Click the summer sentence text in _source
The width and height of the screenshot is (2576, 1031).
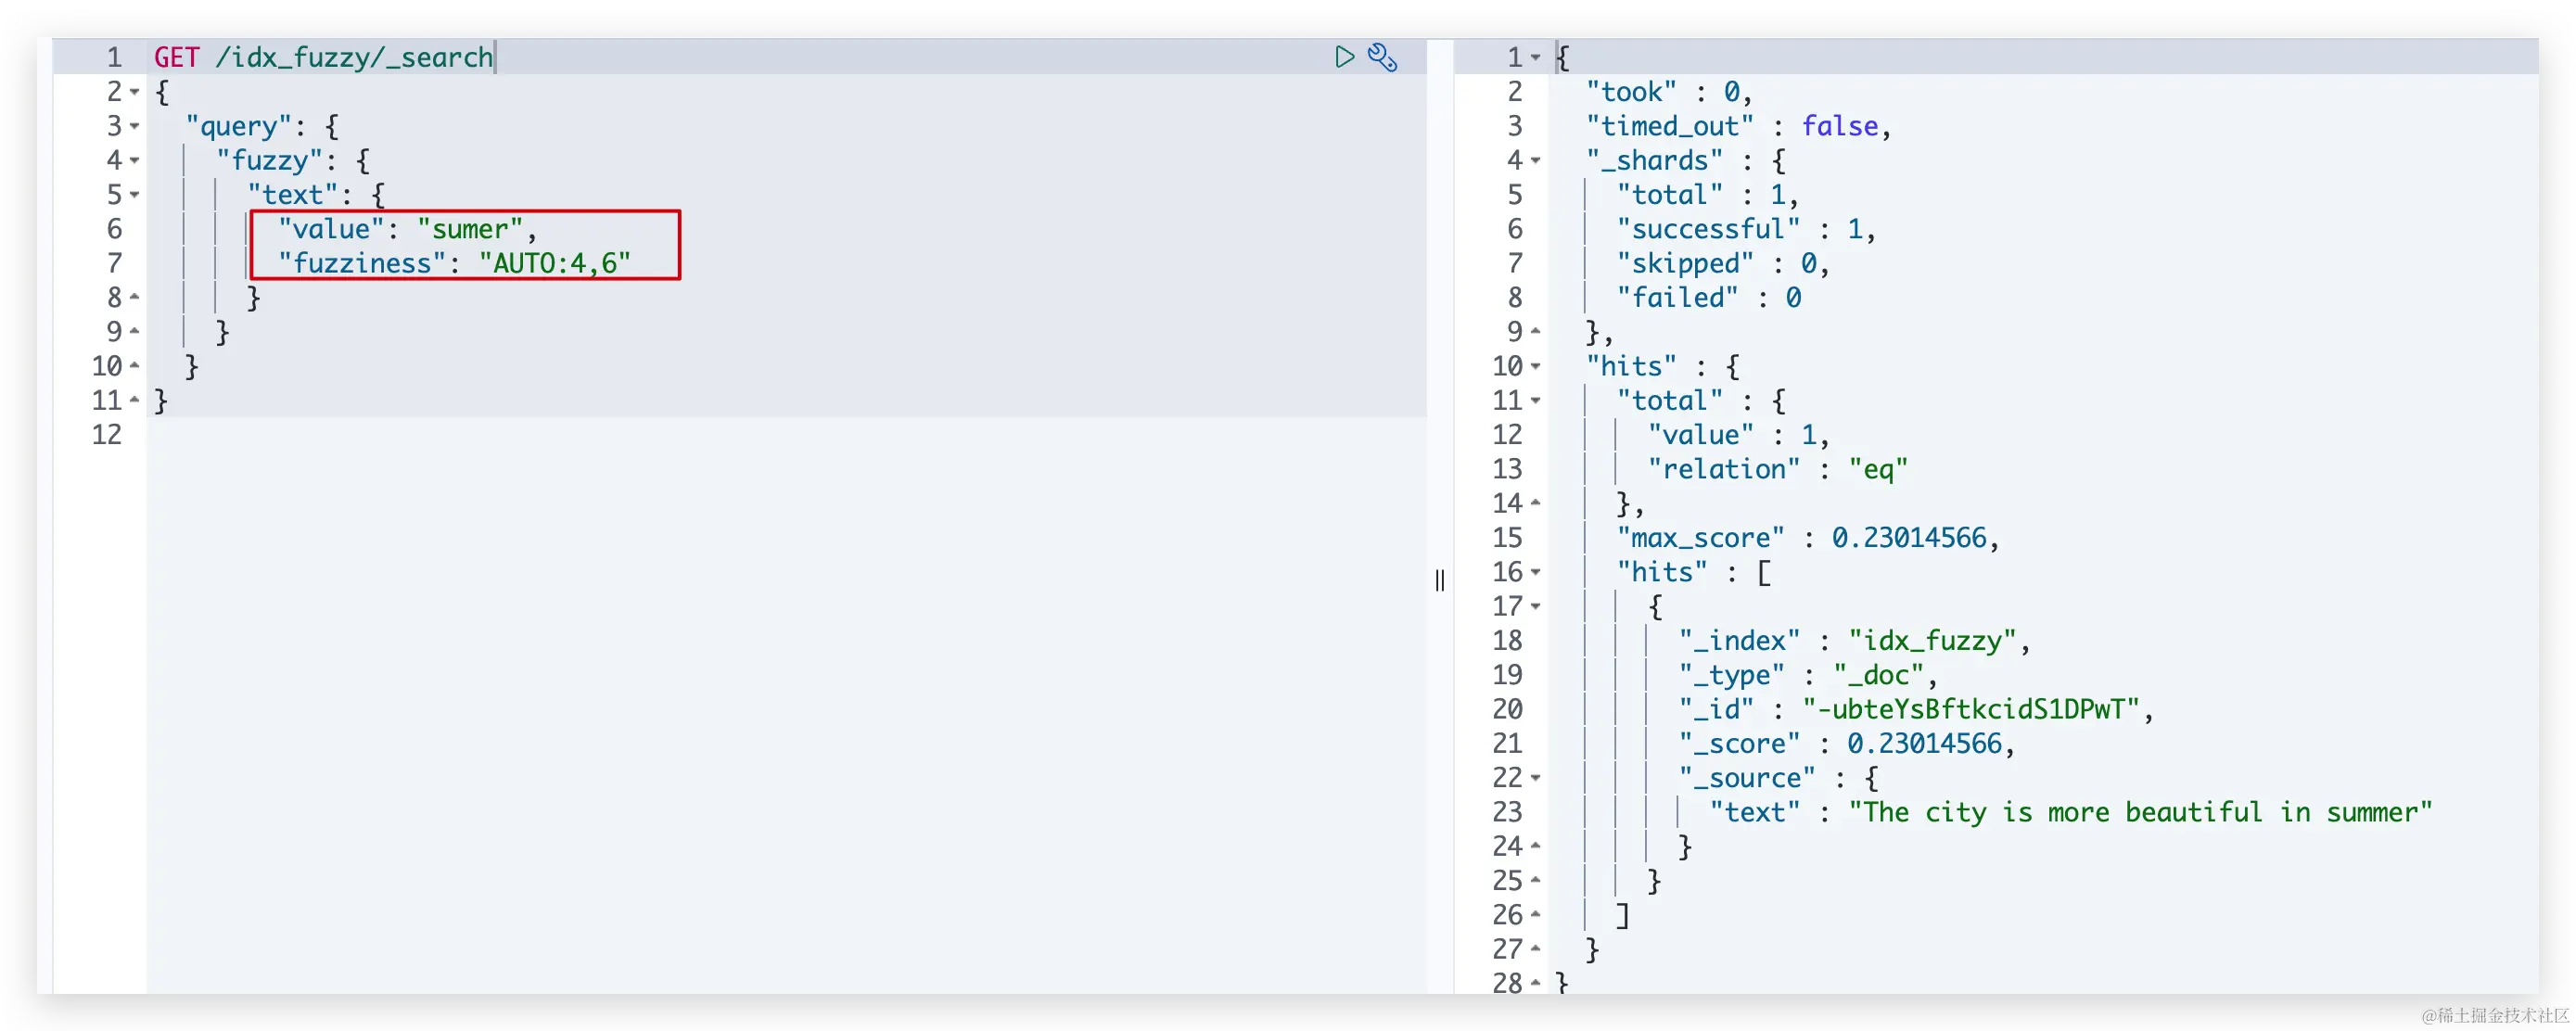tap(2140, 812)
